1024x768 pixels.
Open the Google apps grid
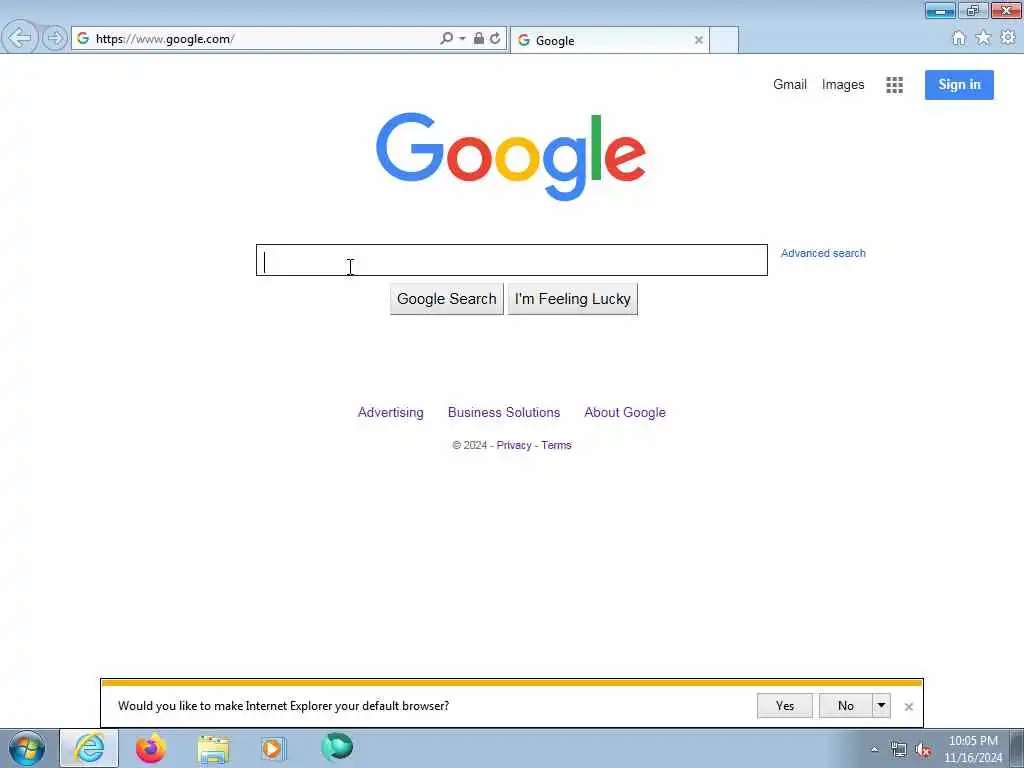(x=894, y=85)
